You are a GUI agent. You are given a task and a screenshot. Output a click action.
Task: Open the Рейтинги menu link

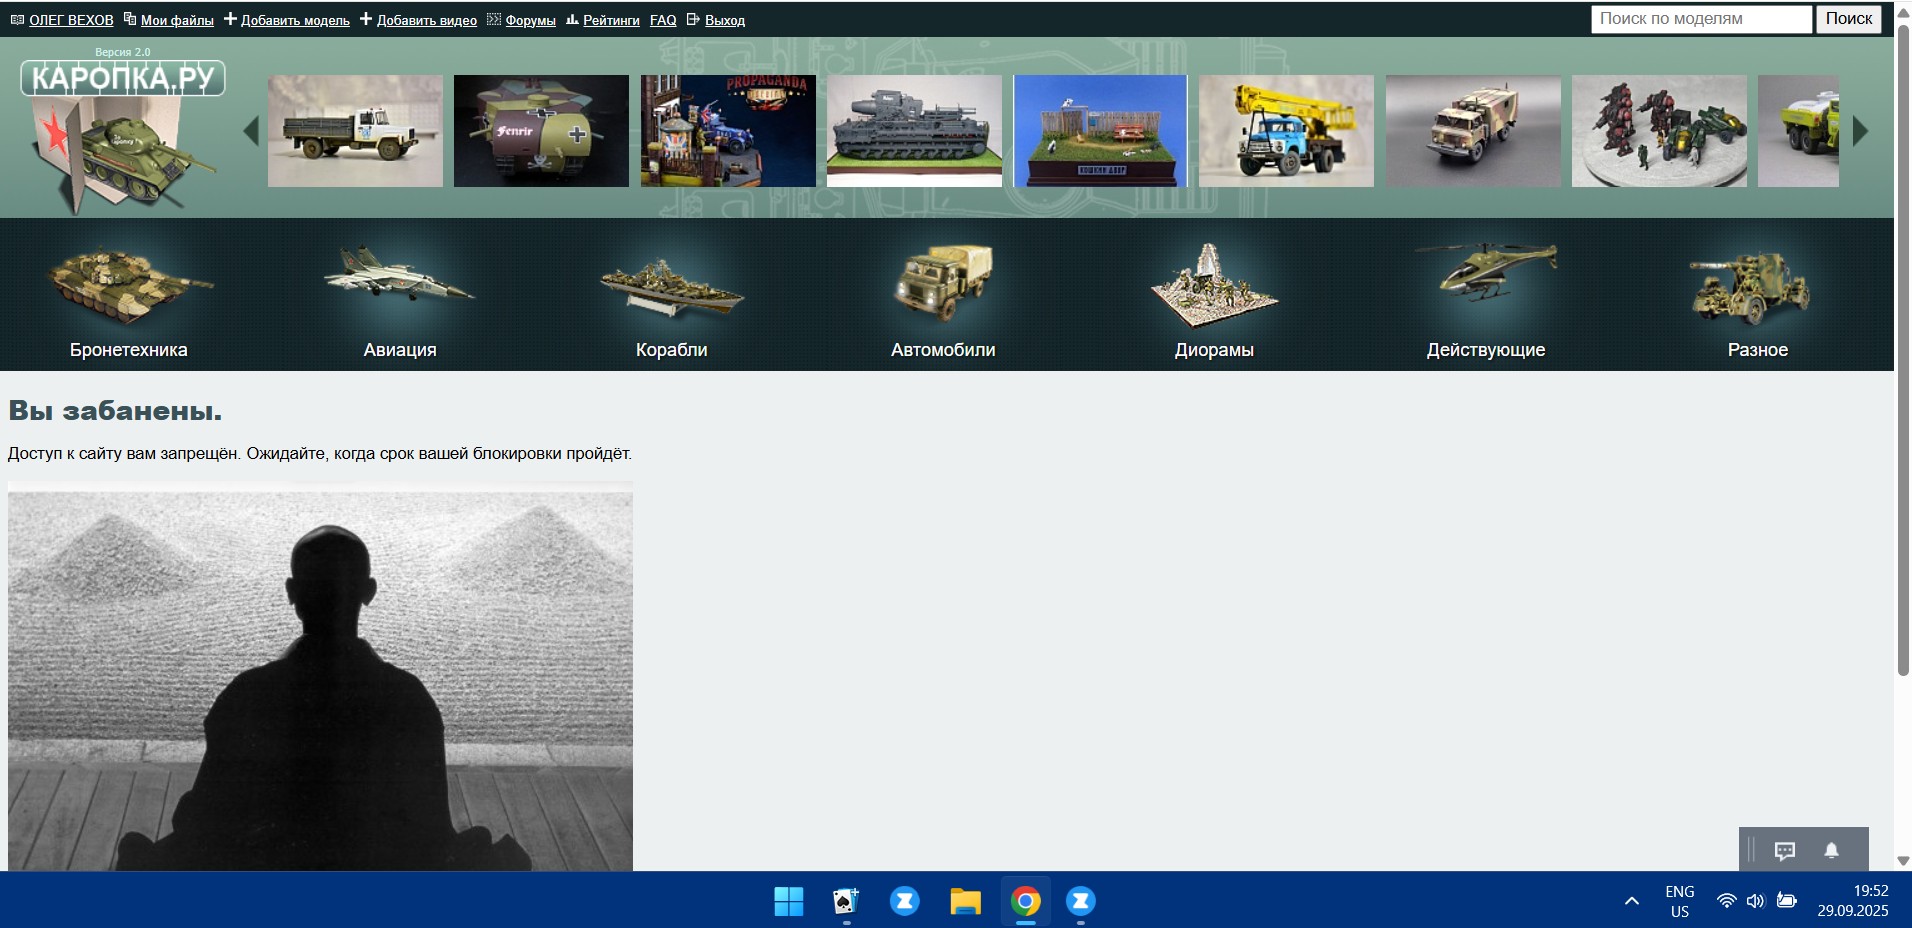click(611, 20)
